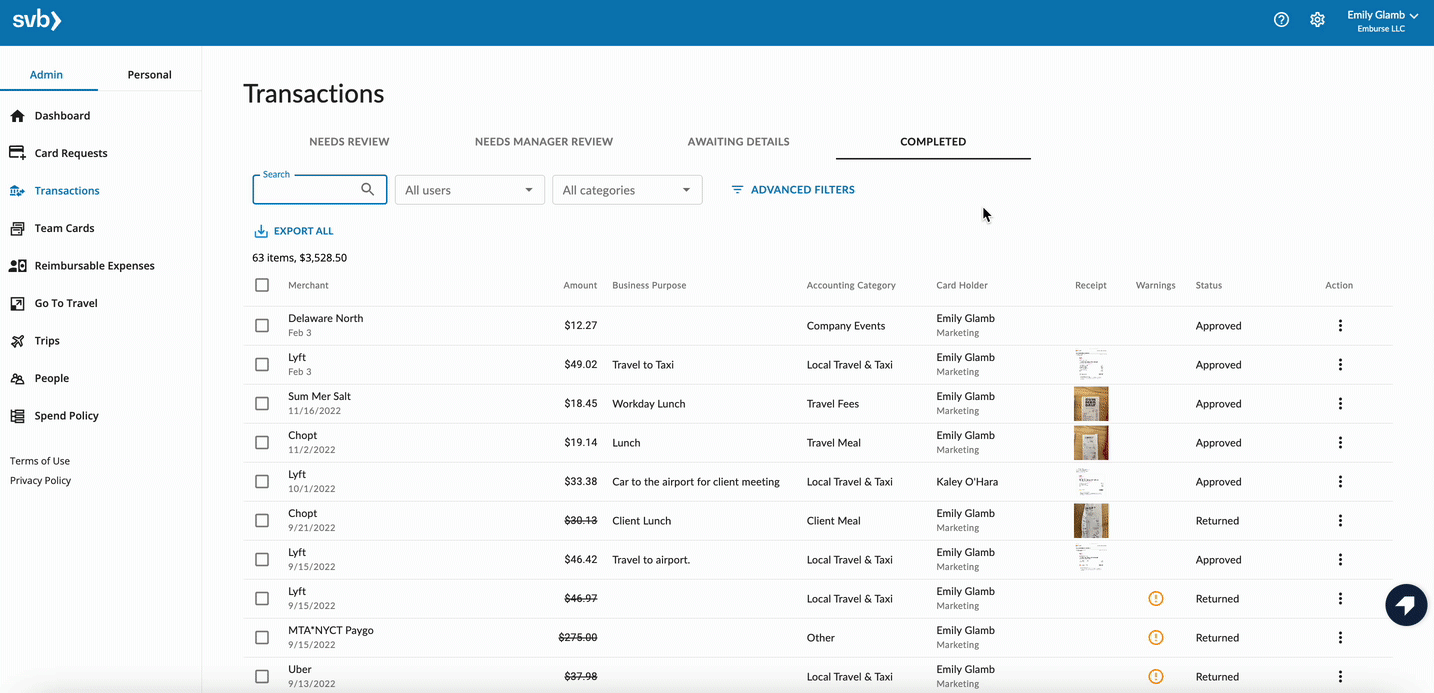
Task: Click the Advanced Filters button
Action: 793,190
